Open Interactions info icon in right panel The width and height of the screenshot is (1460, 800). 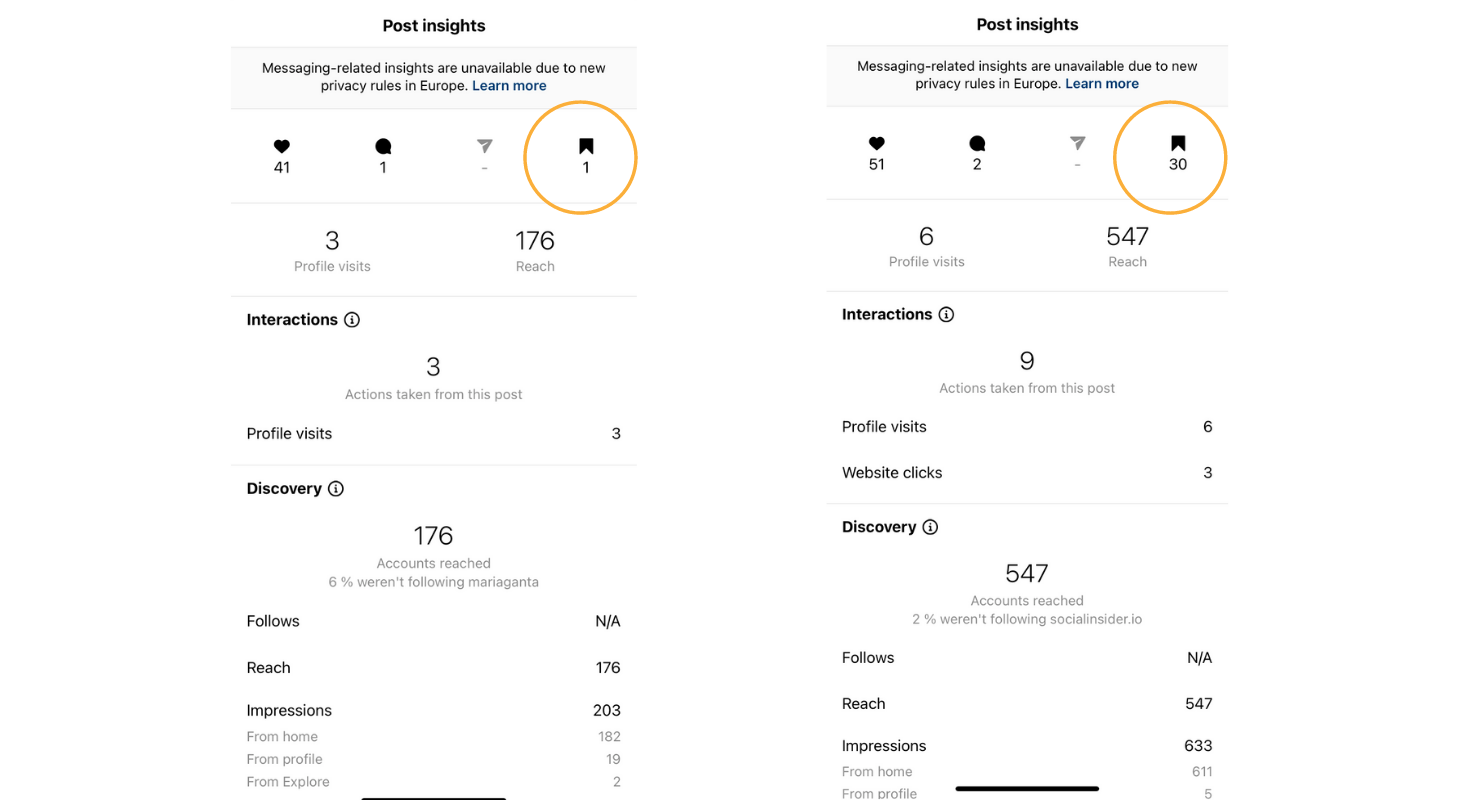coord(946,314)
